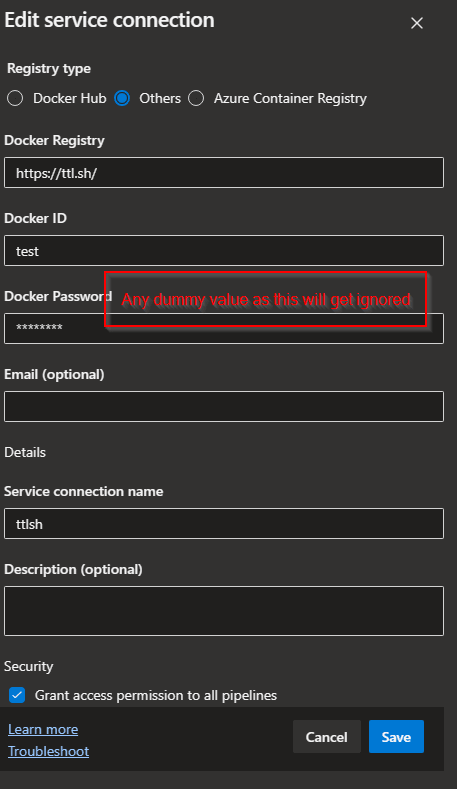
Task: Click the Description (optional) text area
Action: pos(224,611)
